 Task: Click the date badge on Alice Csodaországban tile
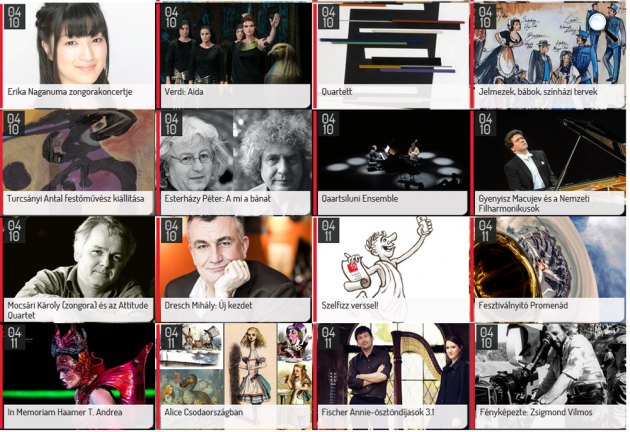tap(171, 338)
